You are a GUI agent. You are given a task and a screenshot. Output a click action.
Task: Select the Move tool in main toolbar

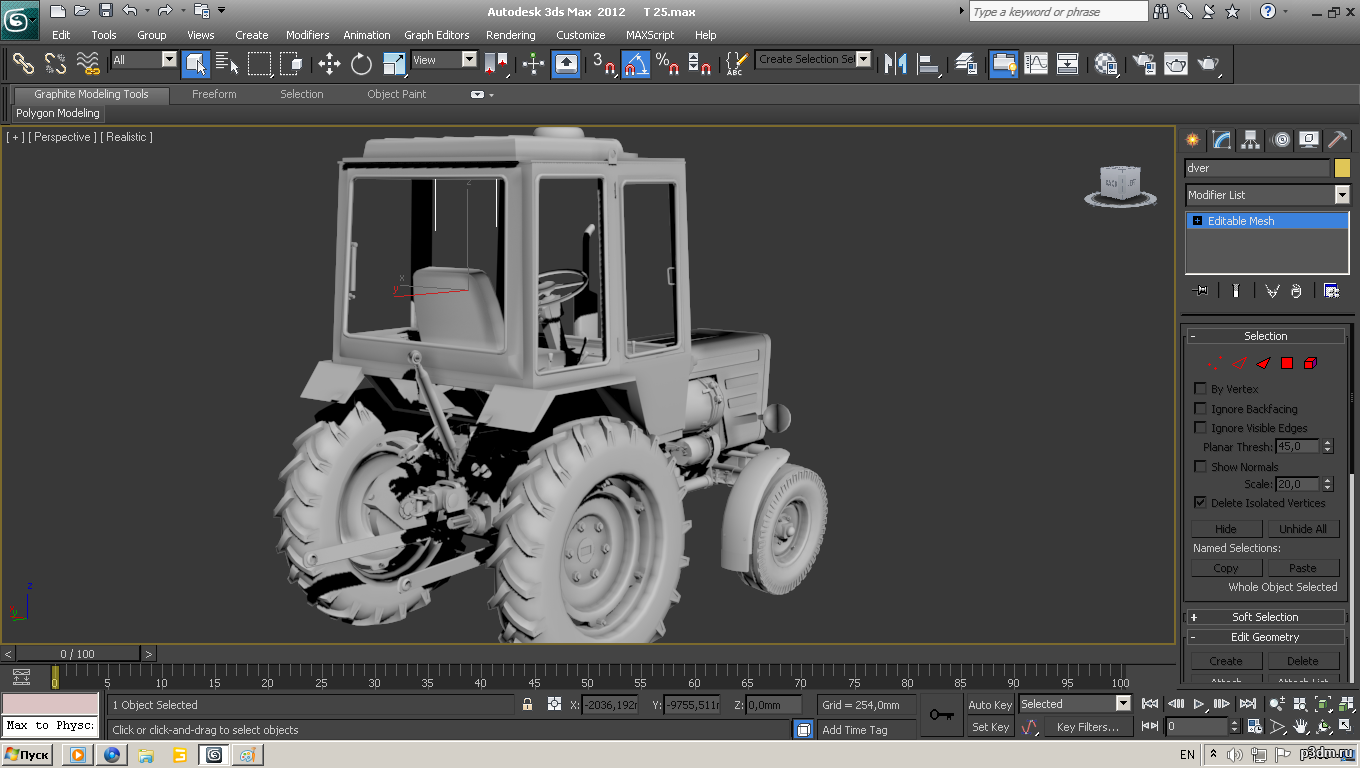pyautogui.click(x=329, y=64)
